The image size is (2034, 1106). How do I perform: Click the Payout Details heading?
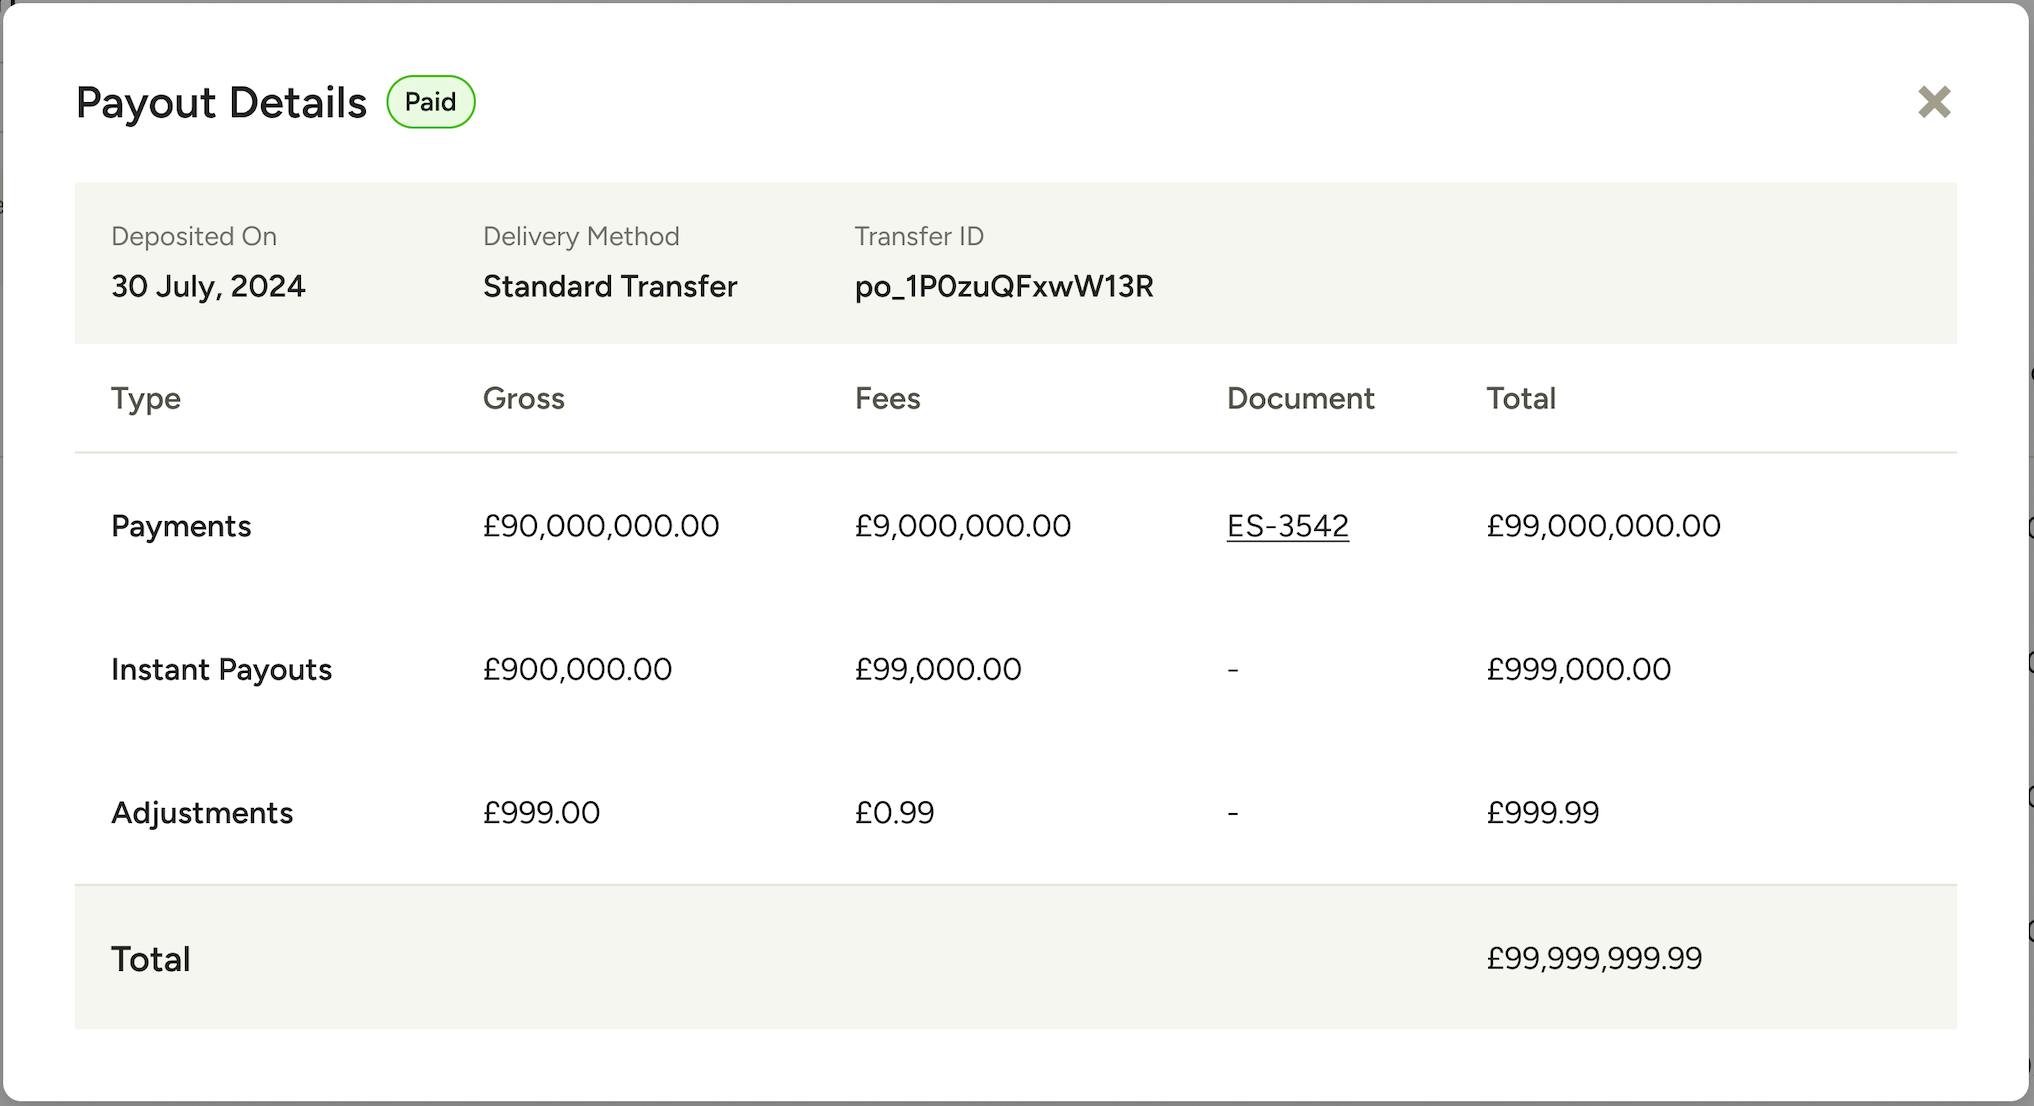coord(221,103)
